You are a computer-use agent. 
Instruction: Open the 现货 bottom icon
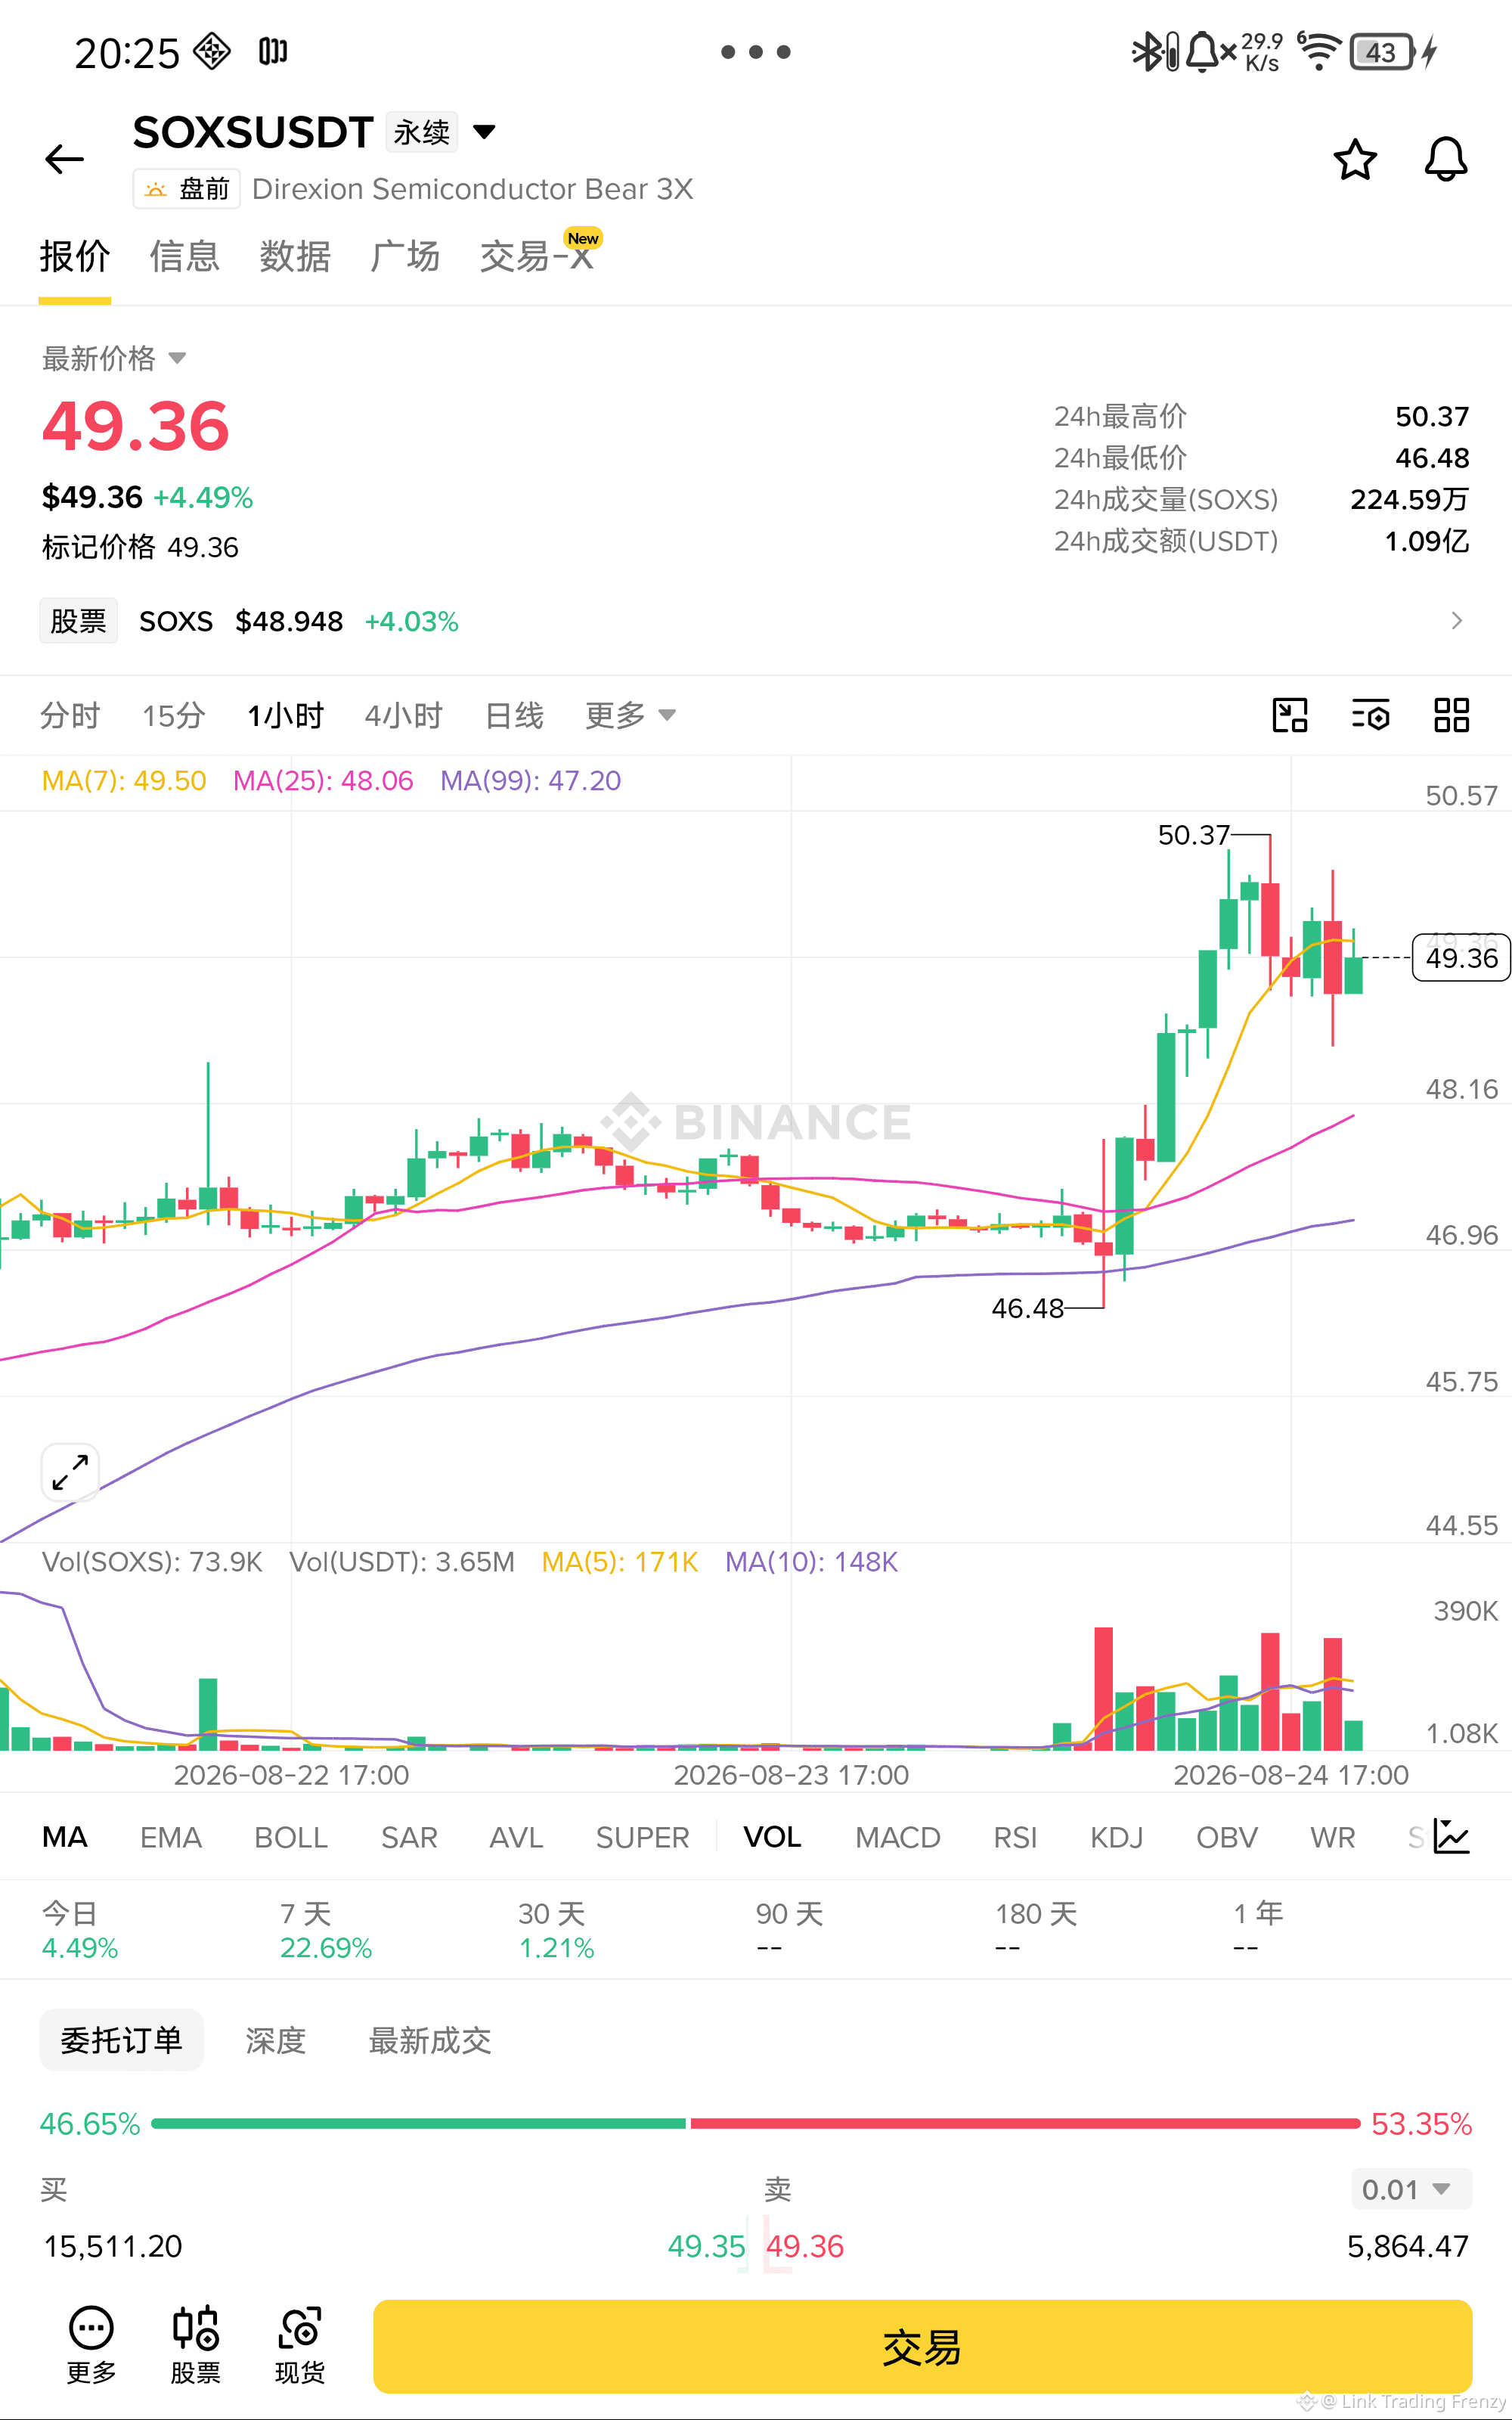(x=300, y=2345)
